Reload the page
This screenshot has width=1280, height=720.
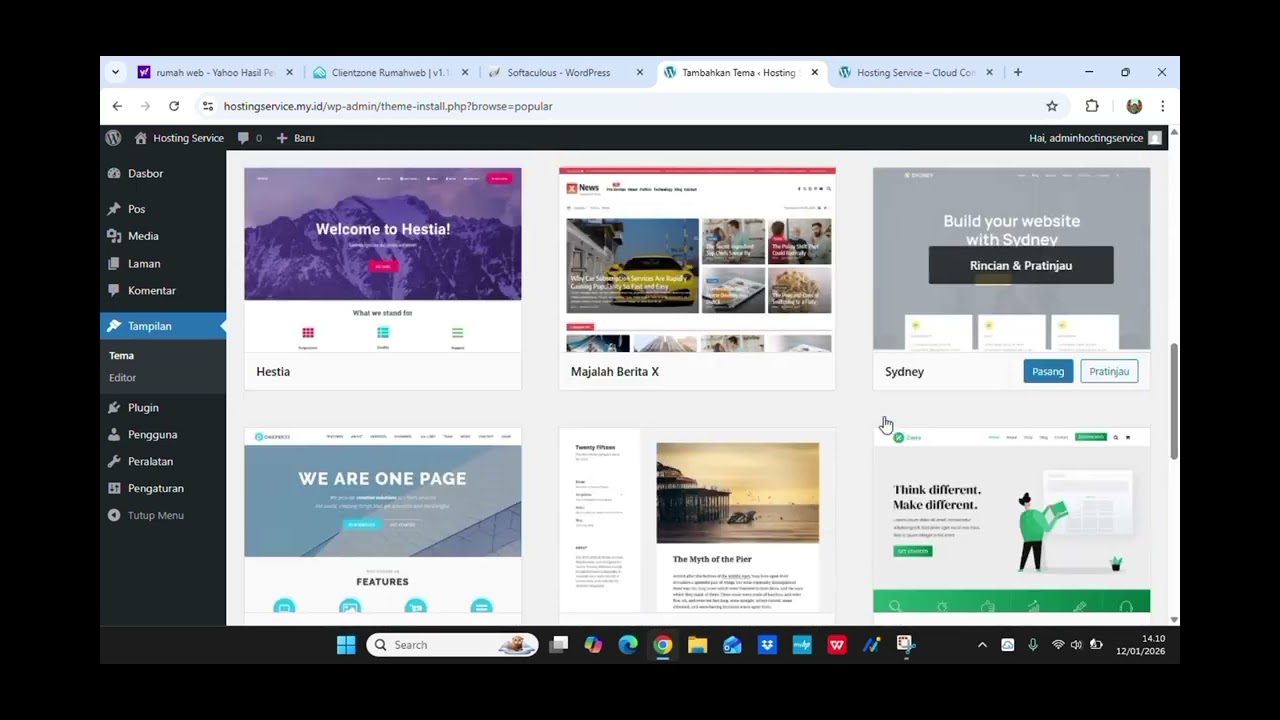tap(174, 106)
